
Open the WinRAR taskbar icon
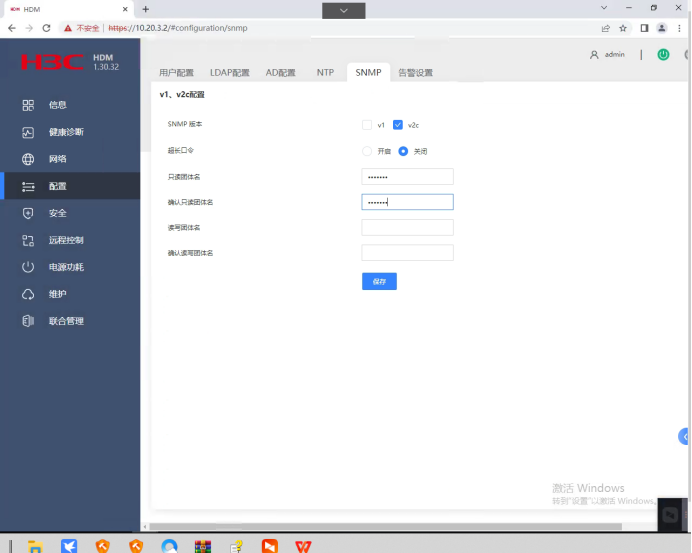pyautogui.click(x=203, y=546)
